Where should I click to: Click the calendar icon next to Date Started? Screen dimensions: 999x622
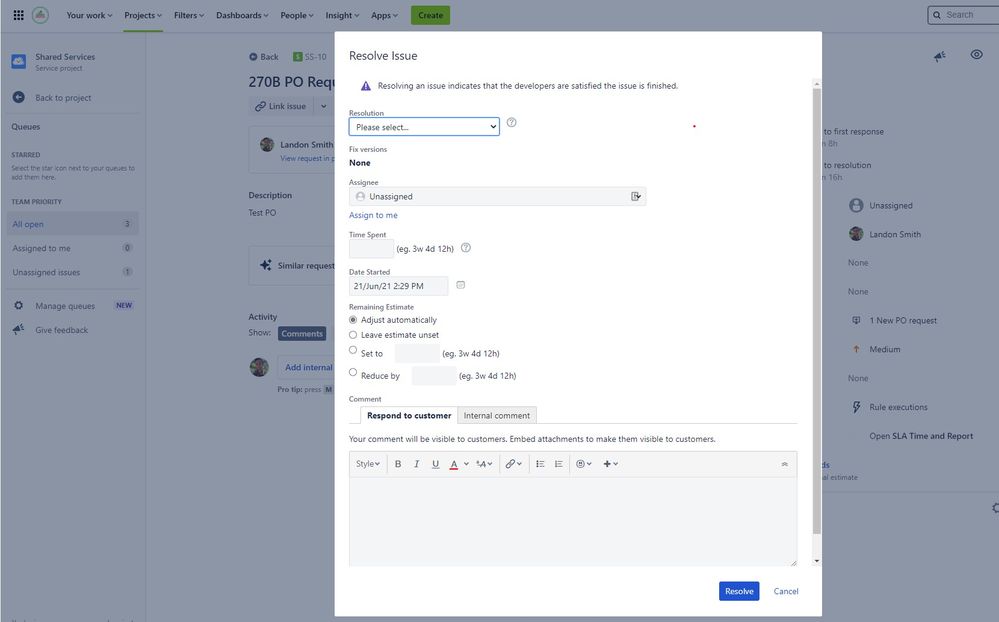pos(458,283)
